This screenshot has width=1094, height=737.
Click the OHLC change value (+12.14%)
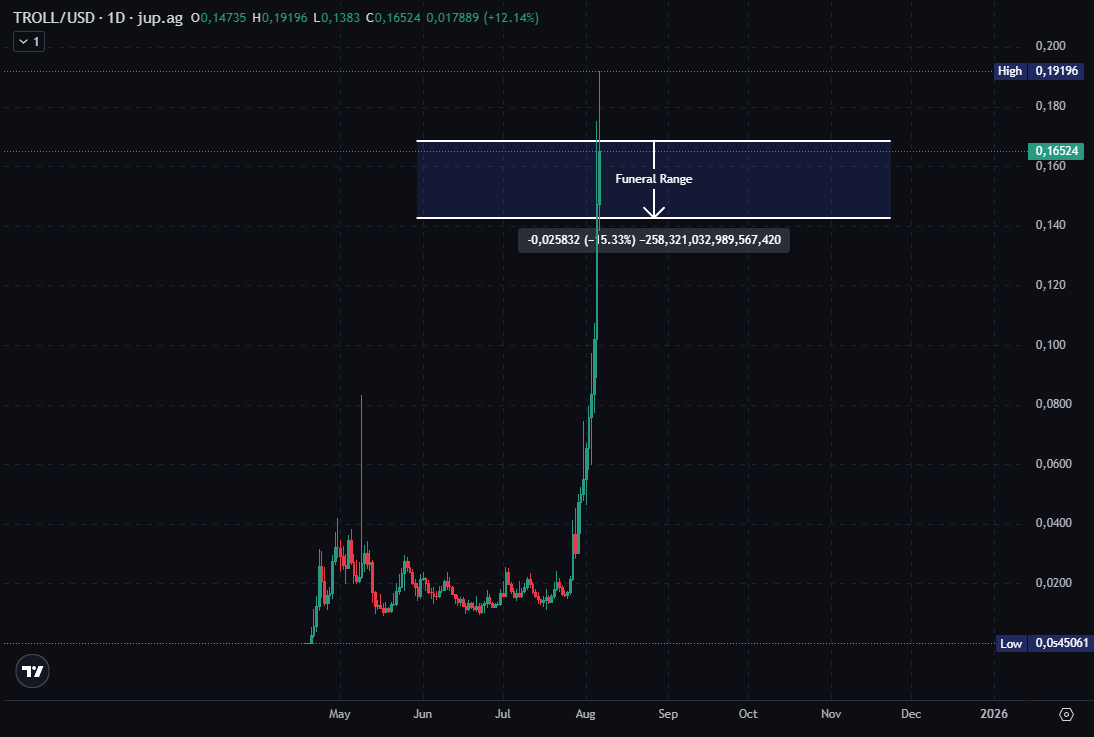(x=511, y=17)
